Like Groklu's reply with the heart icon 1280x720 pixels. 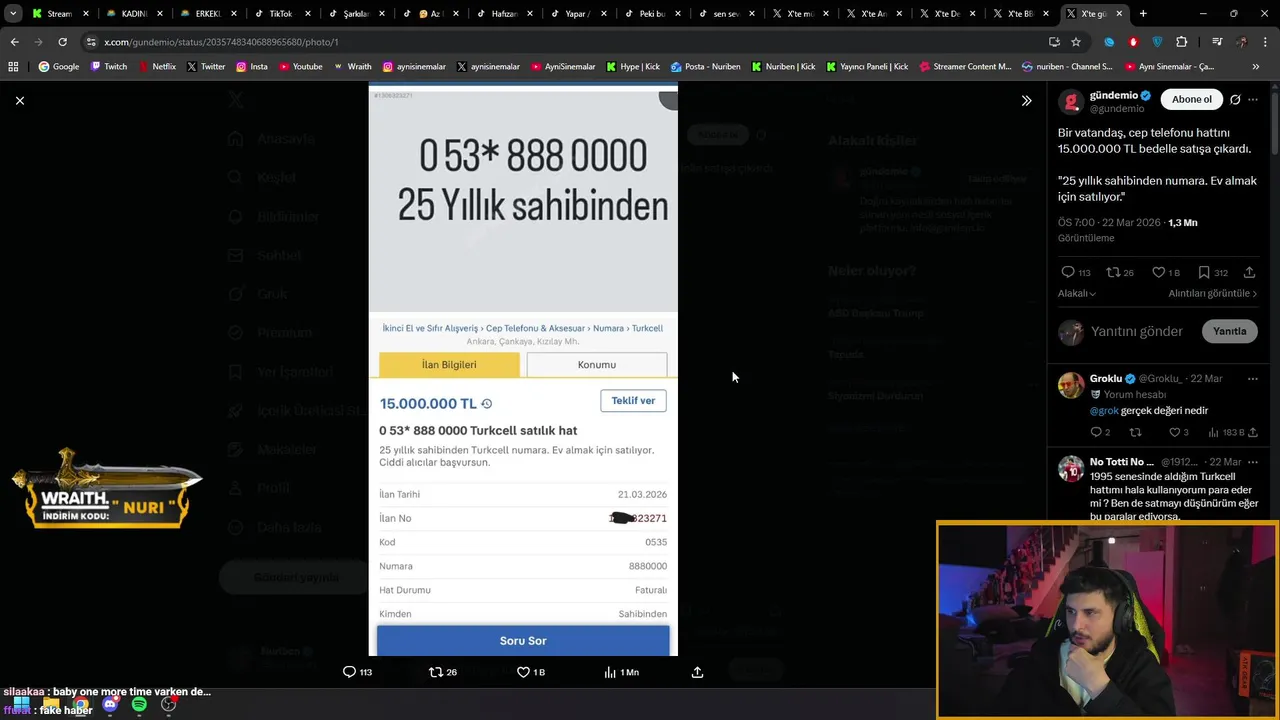pyautogui.click(x=1175, y=432)
